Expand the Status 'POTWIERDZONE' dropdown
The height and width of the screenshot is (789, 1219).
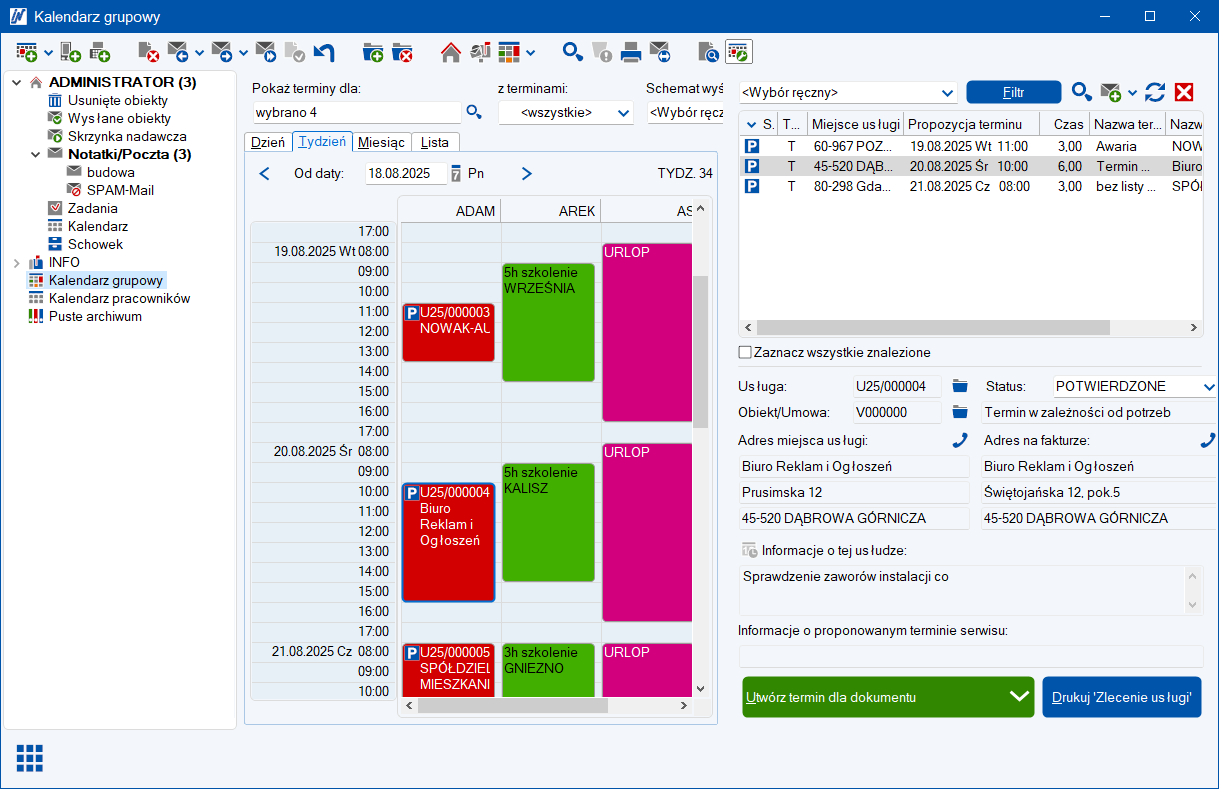[x=1208, y=386]
